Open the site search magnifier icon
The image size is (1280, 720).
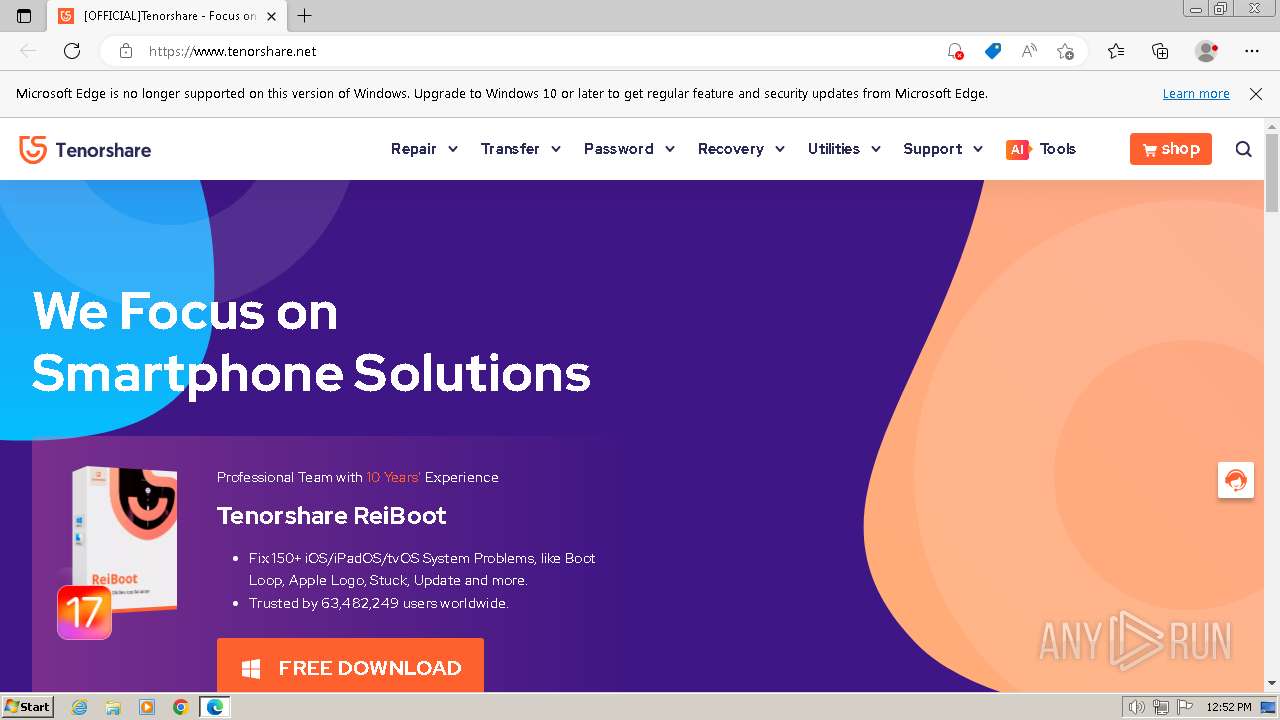pyautogui.click(x=1243, y=149)
